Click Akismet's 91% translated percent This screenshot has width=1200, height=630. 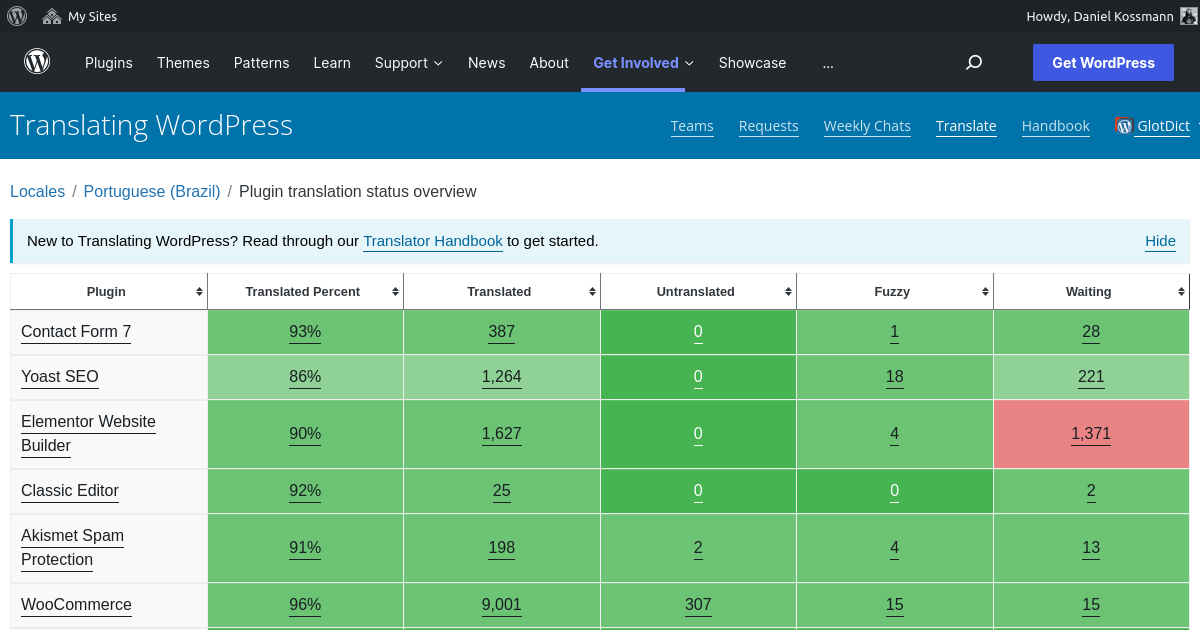pos(305,548)
